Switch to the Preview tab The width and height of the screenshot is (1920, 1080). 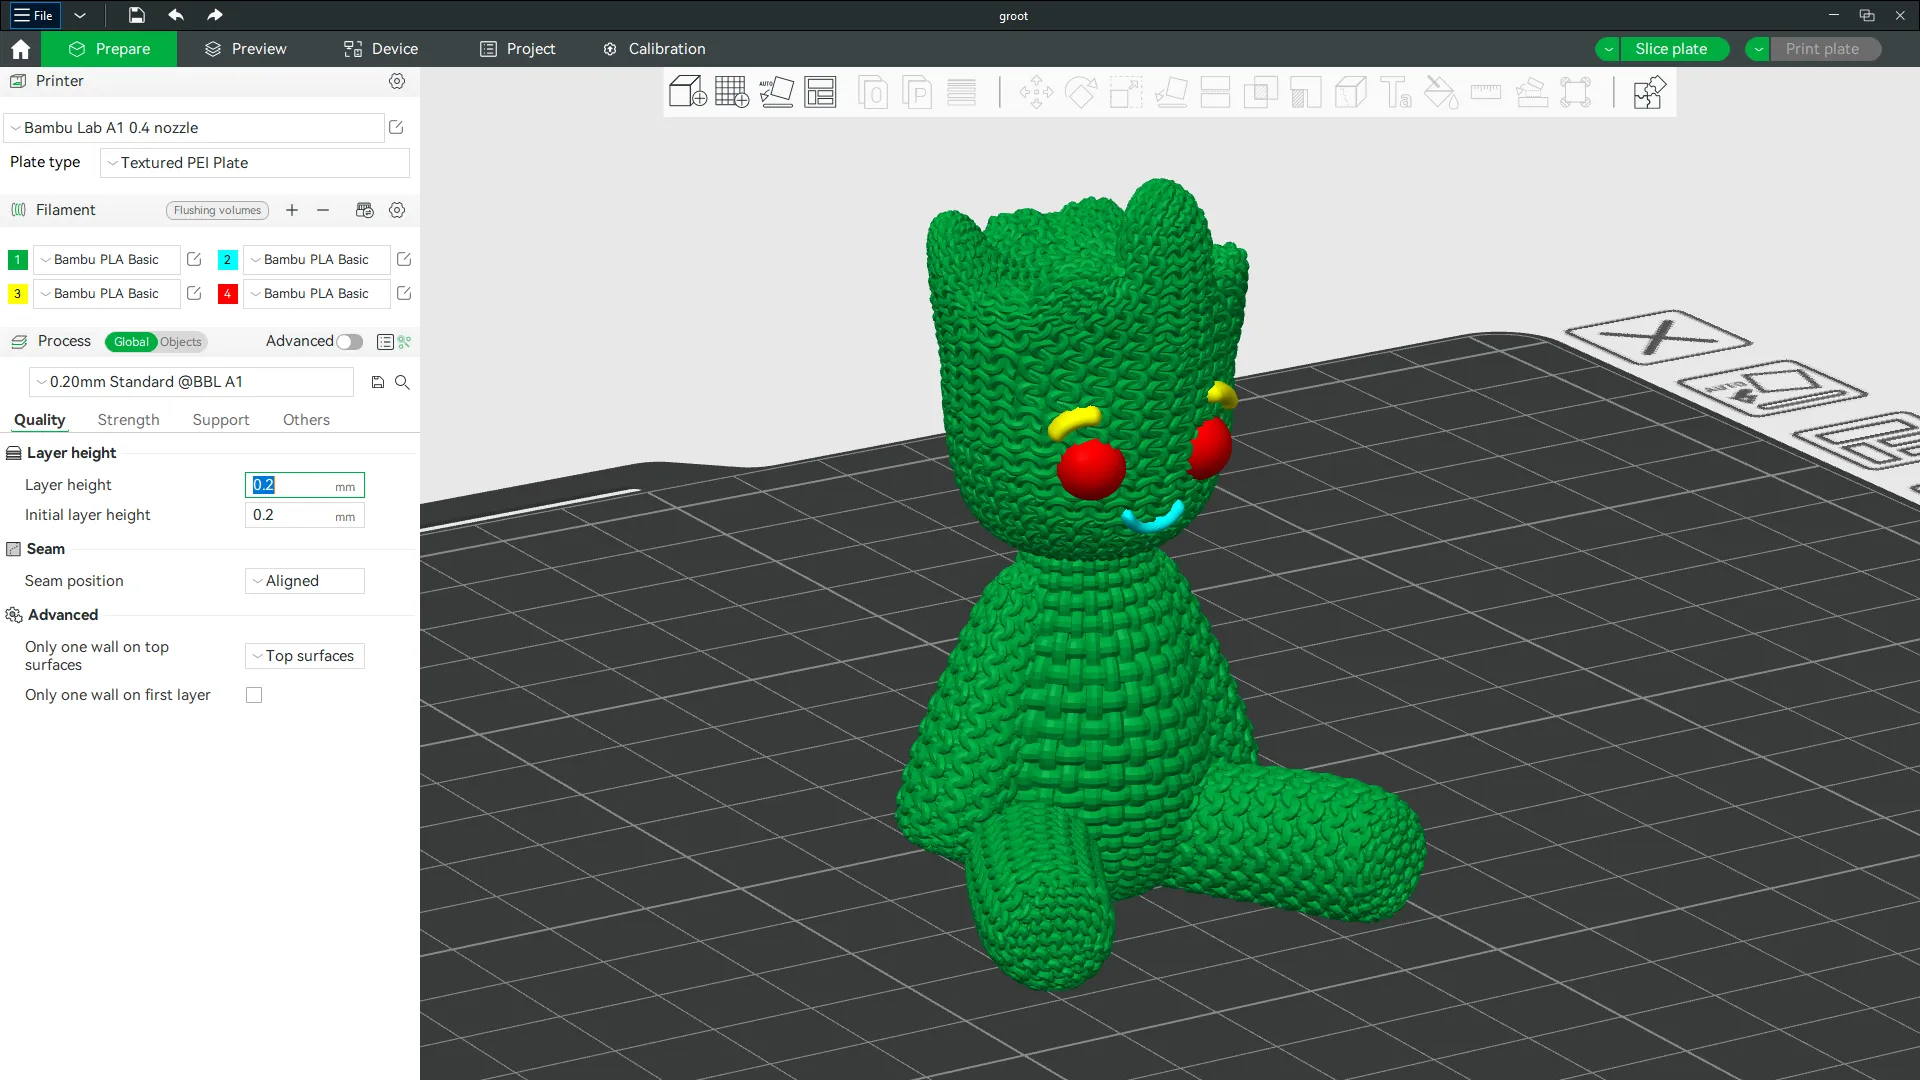coord(246,49)
